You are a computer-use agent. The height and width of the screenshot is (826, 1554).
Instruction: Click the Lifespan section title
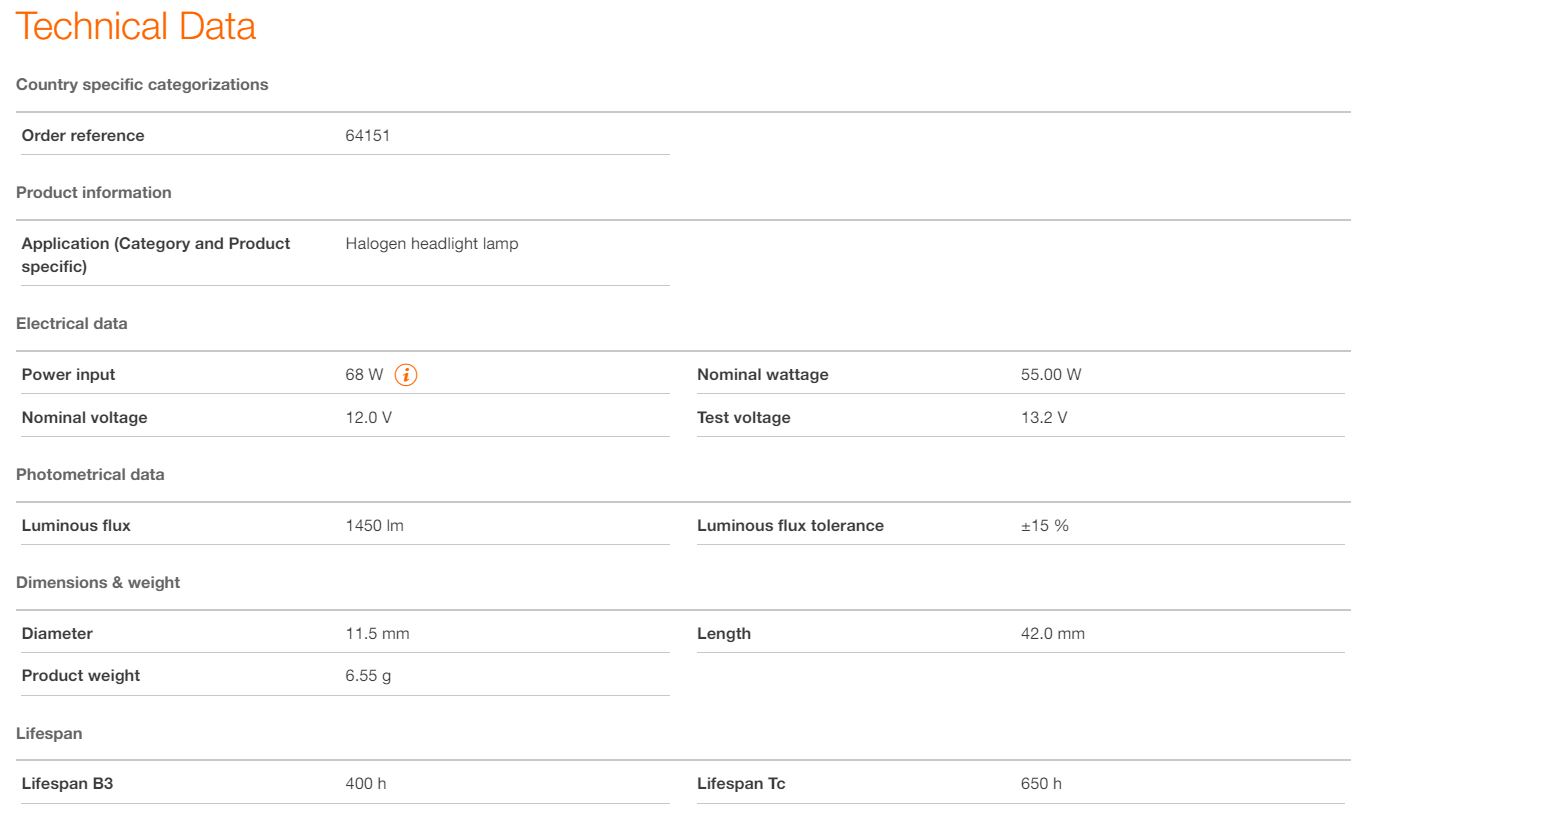click(49, 734)
